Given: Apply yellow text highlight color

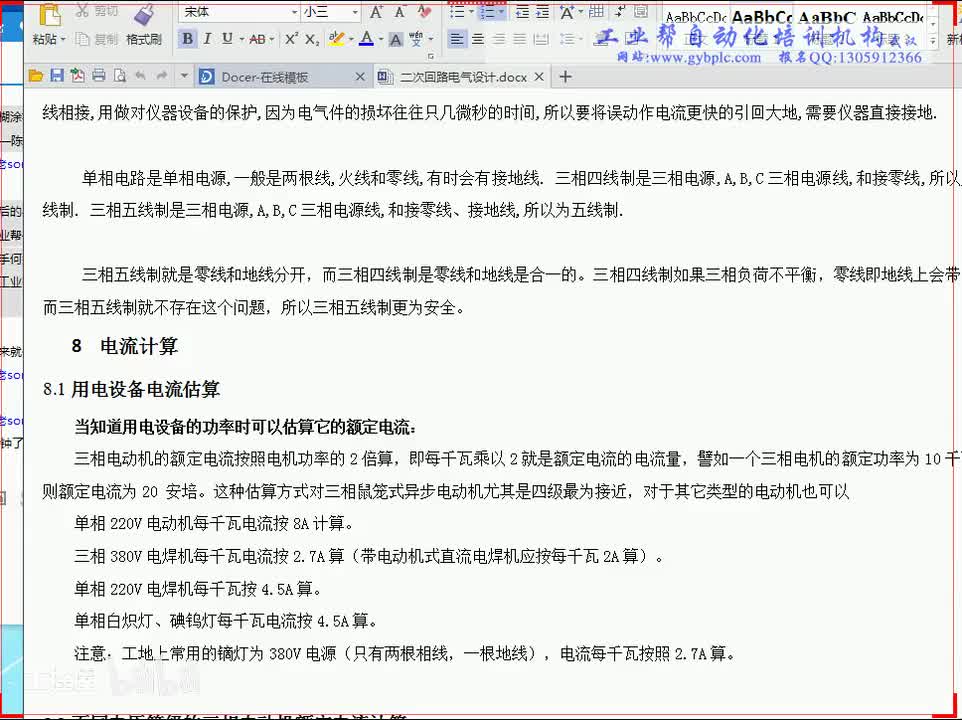Looking at the screenshot, I should (336, 39).
